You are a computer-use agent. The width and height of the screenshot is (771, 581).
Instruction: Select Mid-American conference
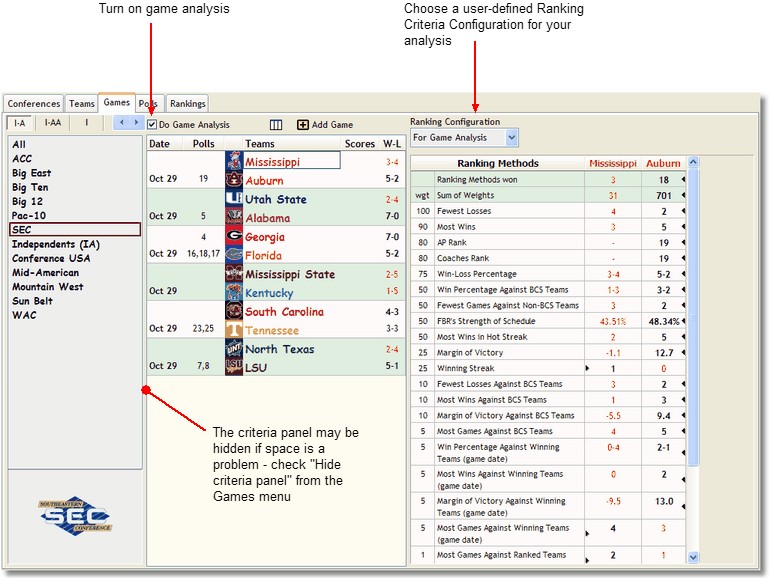[45, 273]
